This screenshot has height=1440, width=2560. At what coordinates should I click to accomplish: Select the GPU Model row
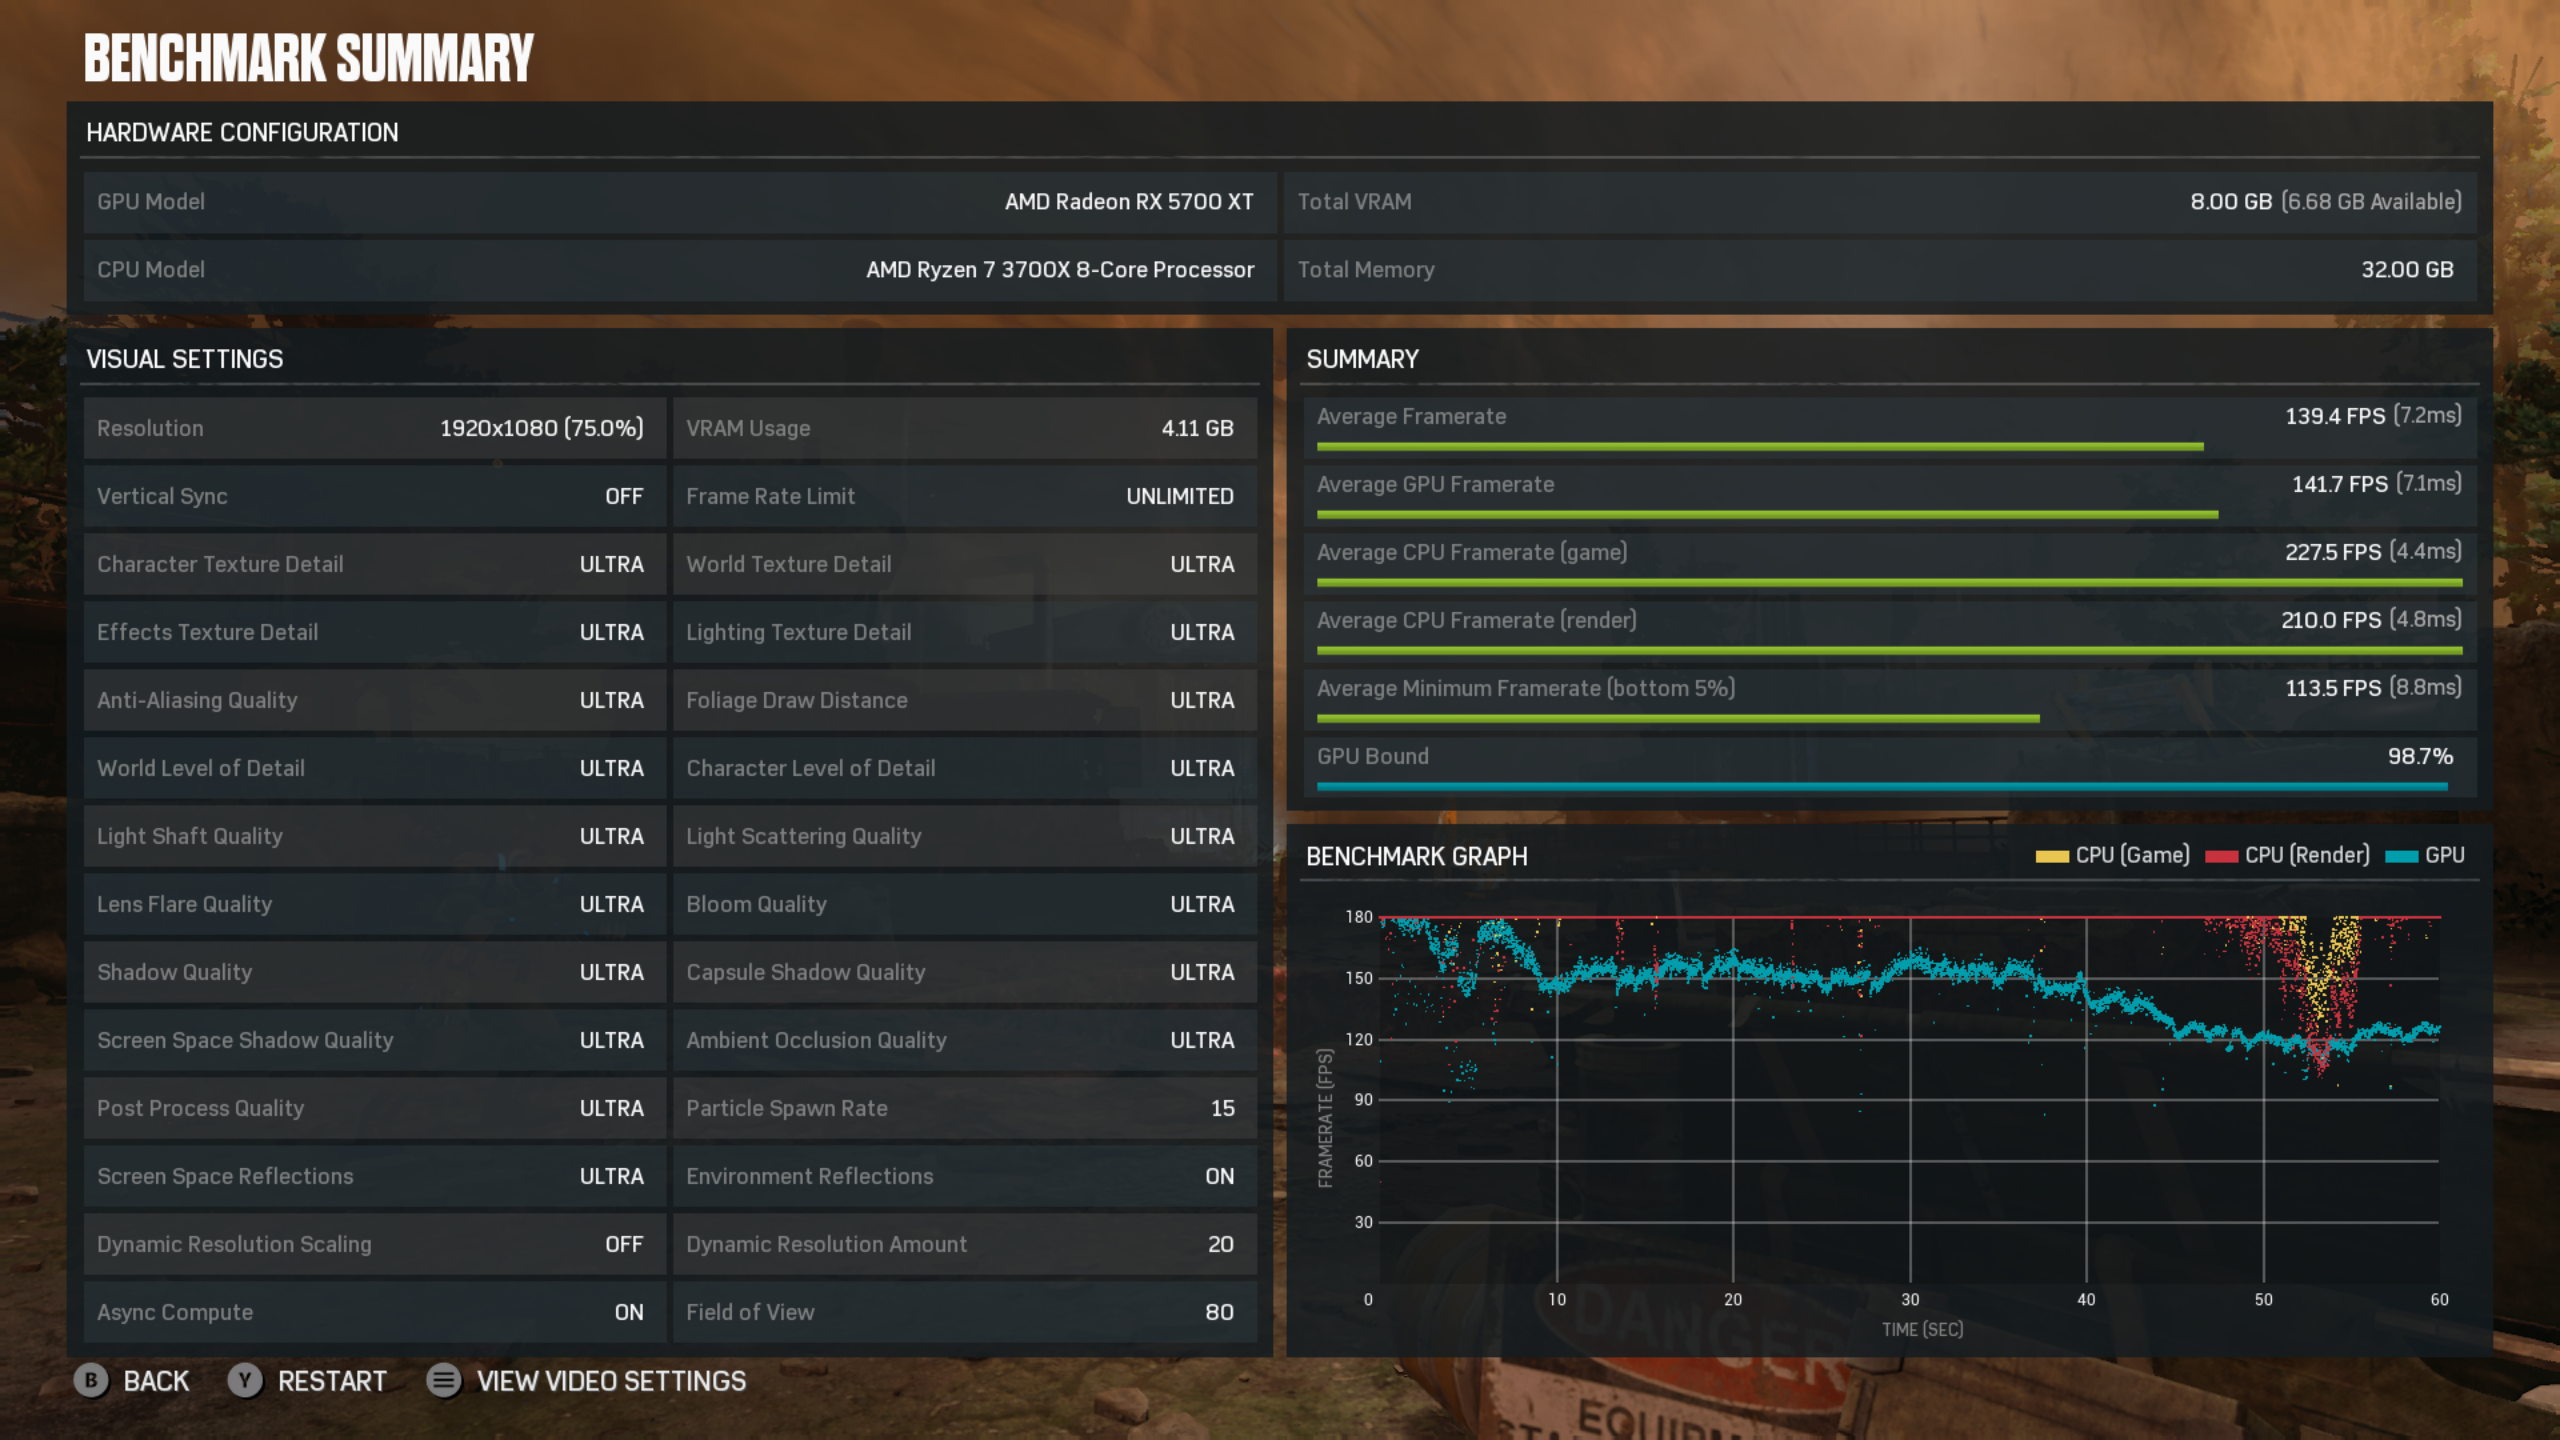click(x=680, y=202)
